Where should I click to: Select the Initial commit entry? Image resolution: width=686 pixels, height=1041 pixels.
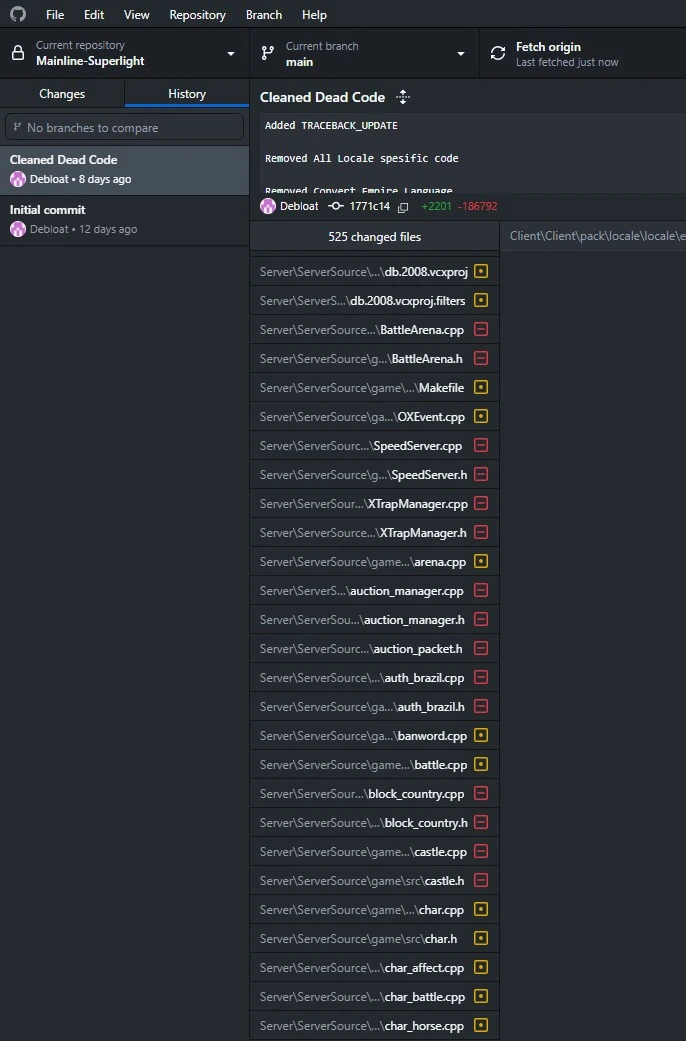[124, 219]
